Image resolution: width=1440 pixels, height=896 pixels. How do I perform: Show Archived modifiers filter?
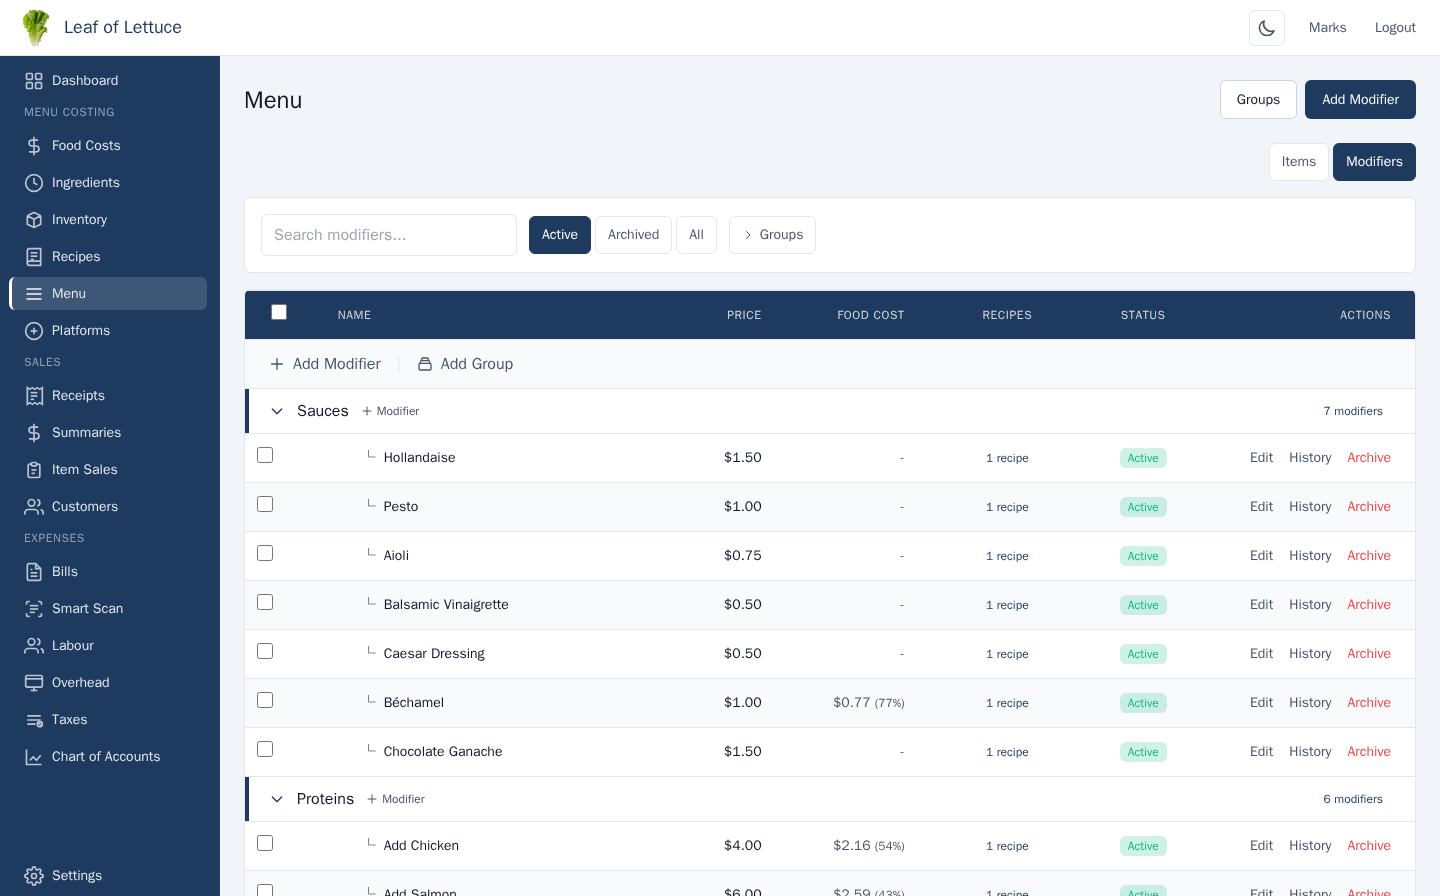(633, 235)
